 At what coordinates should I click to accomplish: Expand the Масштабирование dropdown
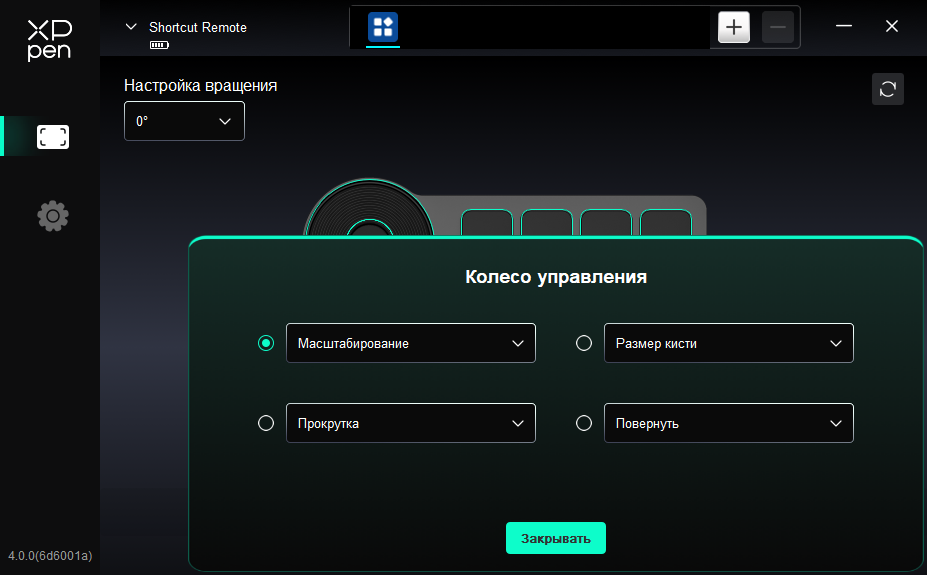point(411,343)
